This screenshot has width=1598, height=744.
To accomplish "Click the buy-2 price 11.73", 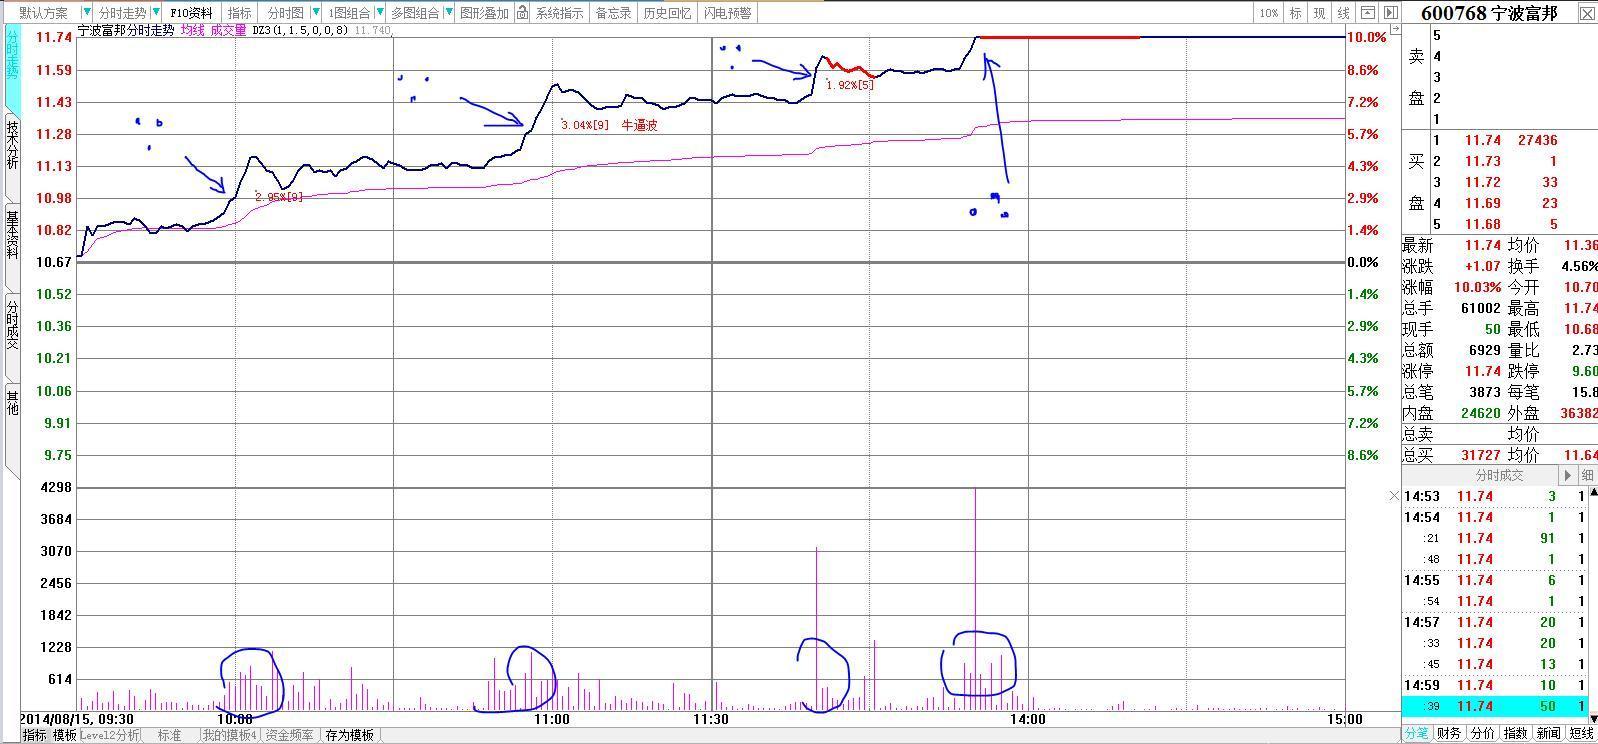I will (x=1483, y=162).
